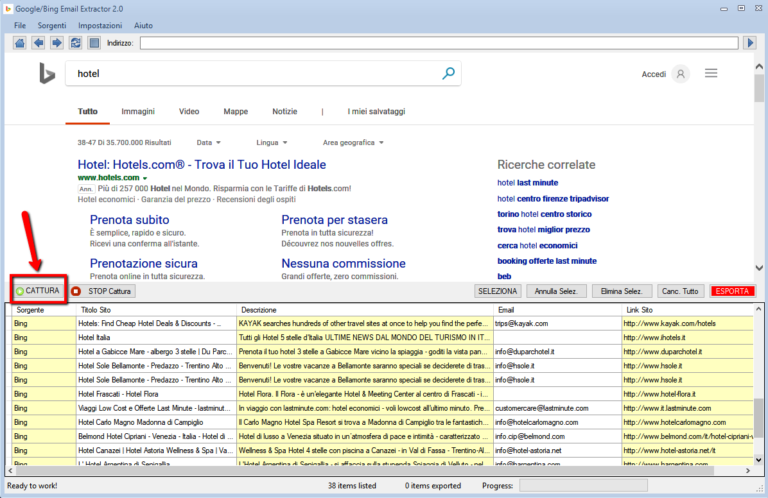The height and width of the screenshot is (498, 768).
Task: Open the Sorgenti menu
Action: tap(50, 24)
